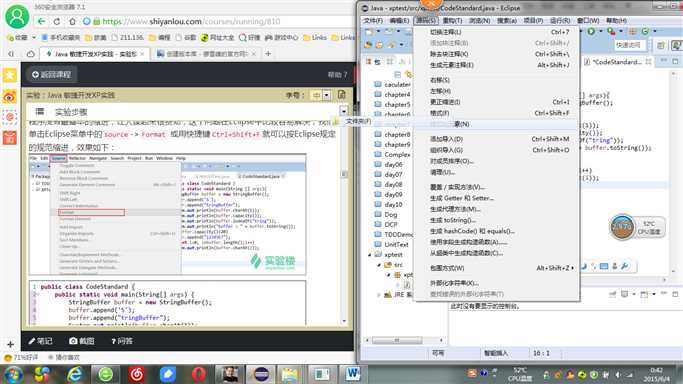
Task: Click the Eclipse new file toolbar icon
Action: point(369,31)
